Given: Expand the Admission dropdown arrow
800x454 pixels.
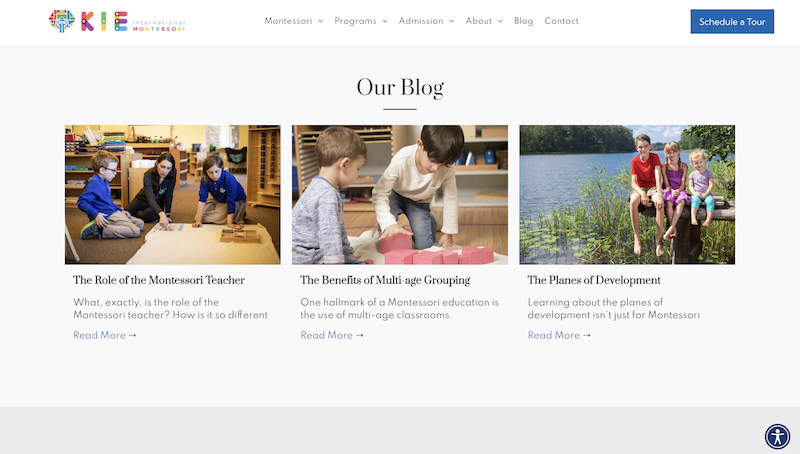Looking at the screenshot, I should point(452,21).
